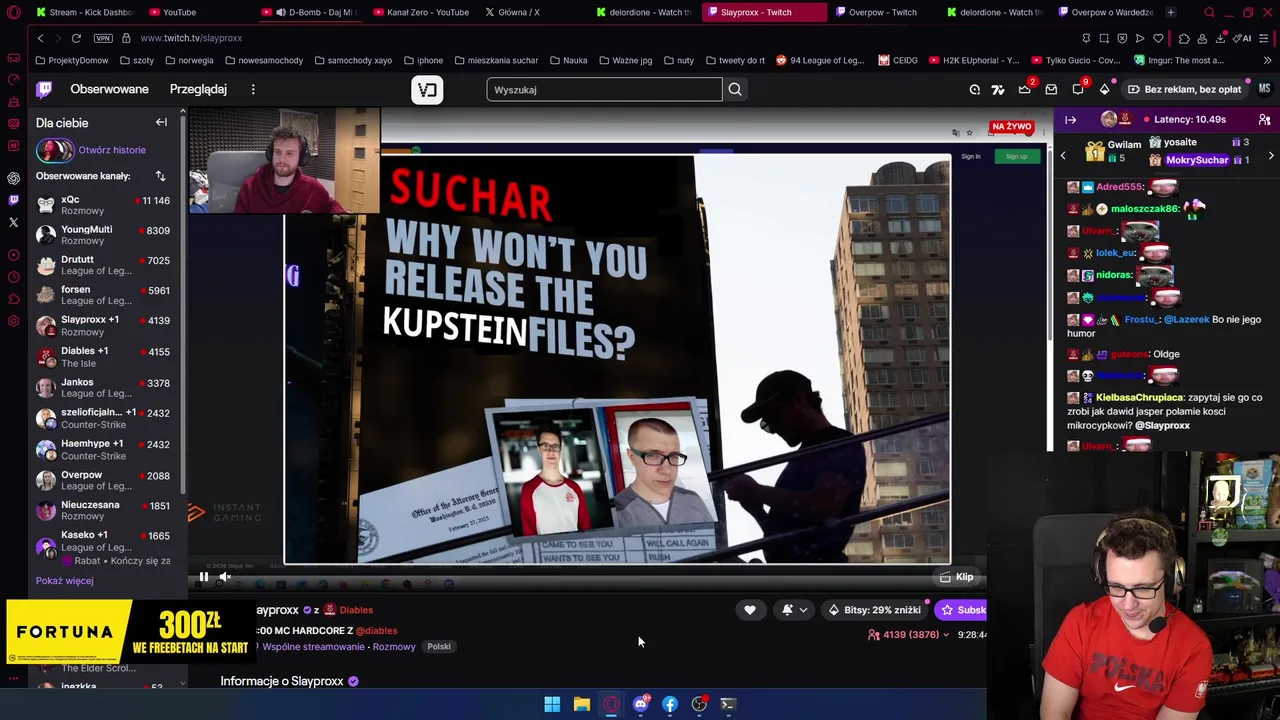Image resolution: width=1280 pixels, height=720 pixels.
Task: Click Bez reklam, bez opłat button
Action: (1184, 89)
